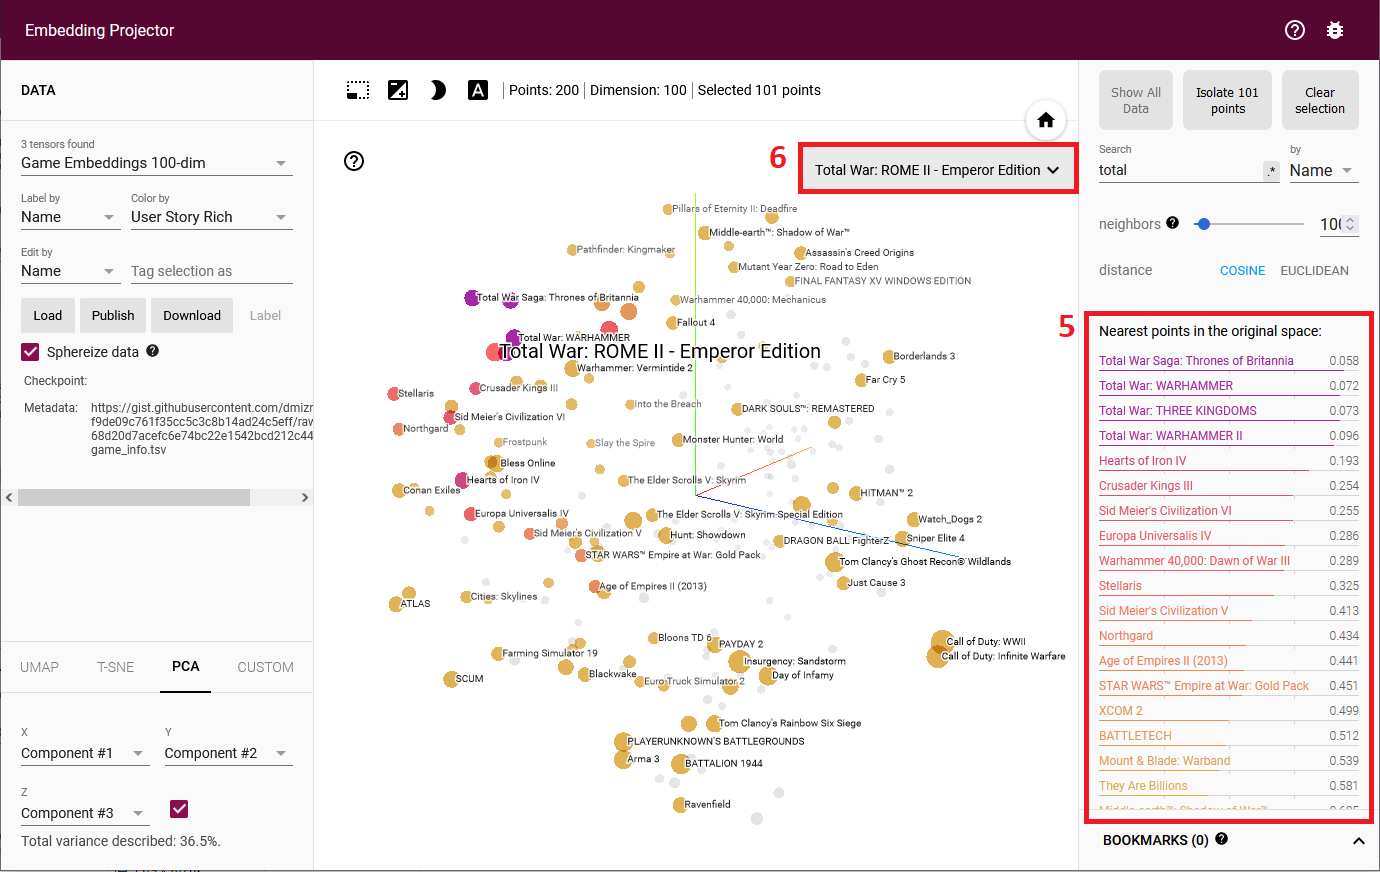Adjust the neighbors slider handle
The height and width of the screenshot is (872, 1380).
[x=1204, y=224]
